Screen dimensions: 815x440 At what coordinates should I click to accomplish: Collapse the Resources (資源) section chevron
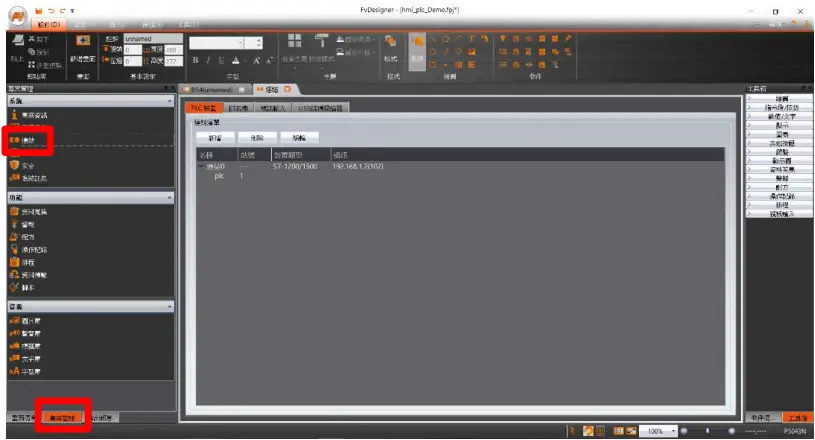click(169, 307)
